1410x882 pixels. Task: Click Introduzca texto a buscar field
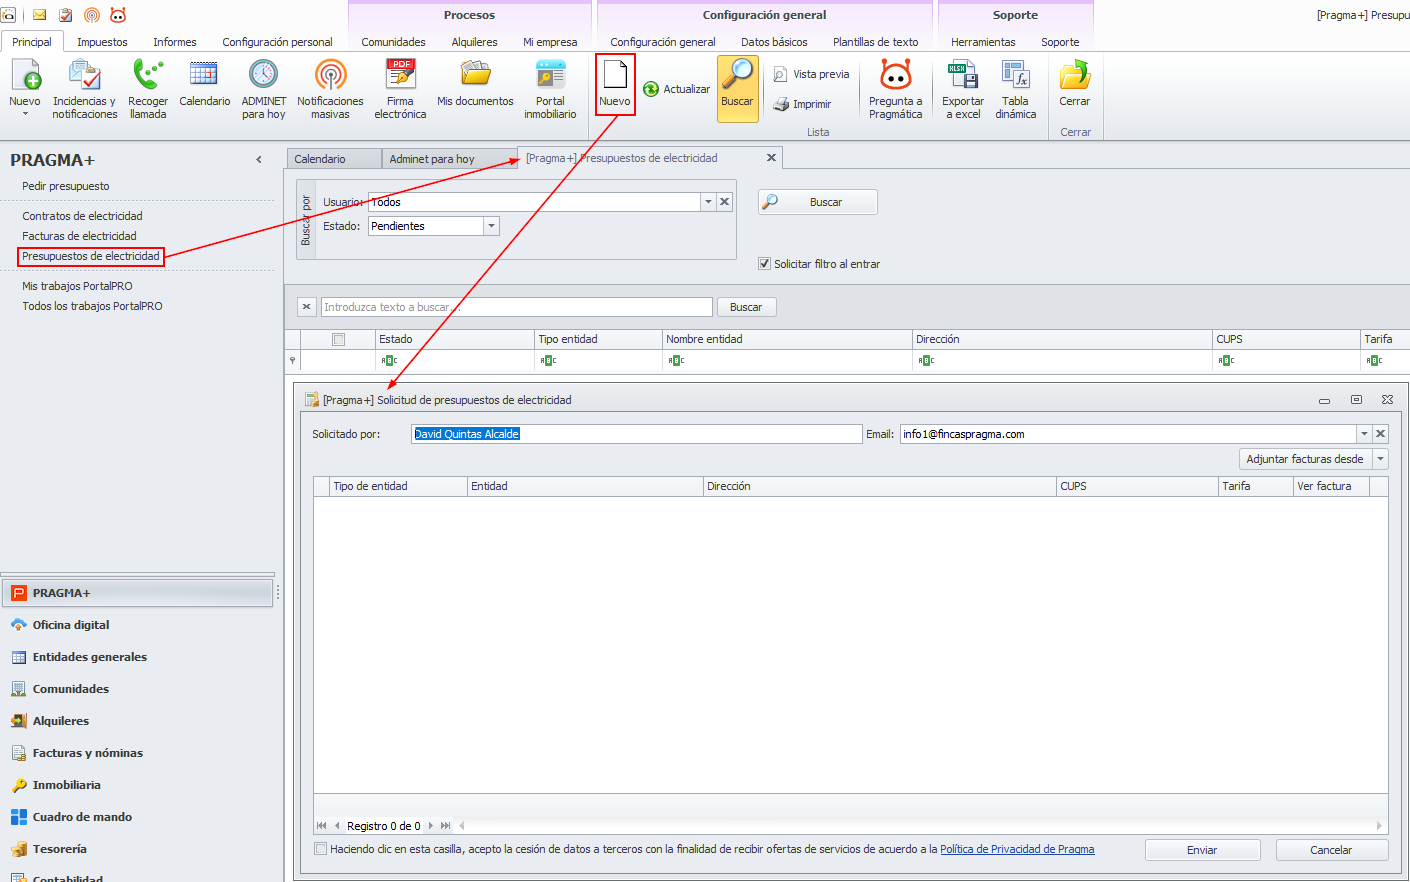point(516,307)
